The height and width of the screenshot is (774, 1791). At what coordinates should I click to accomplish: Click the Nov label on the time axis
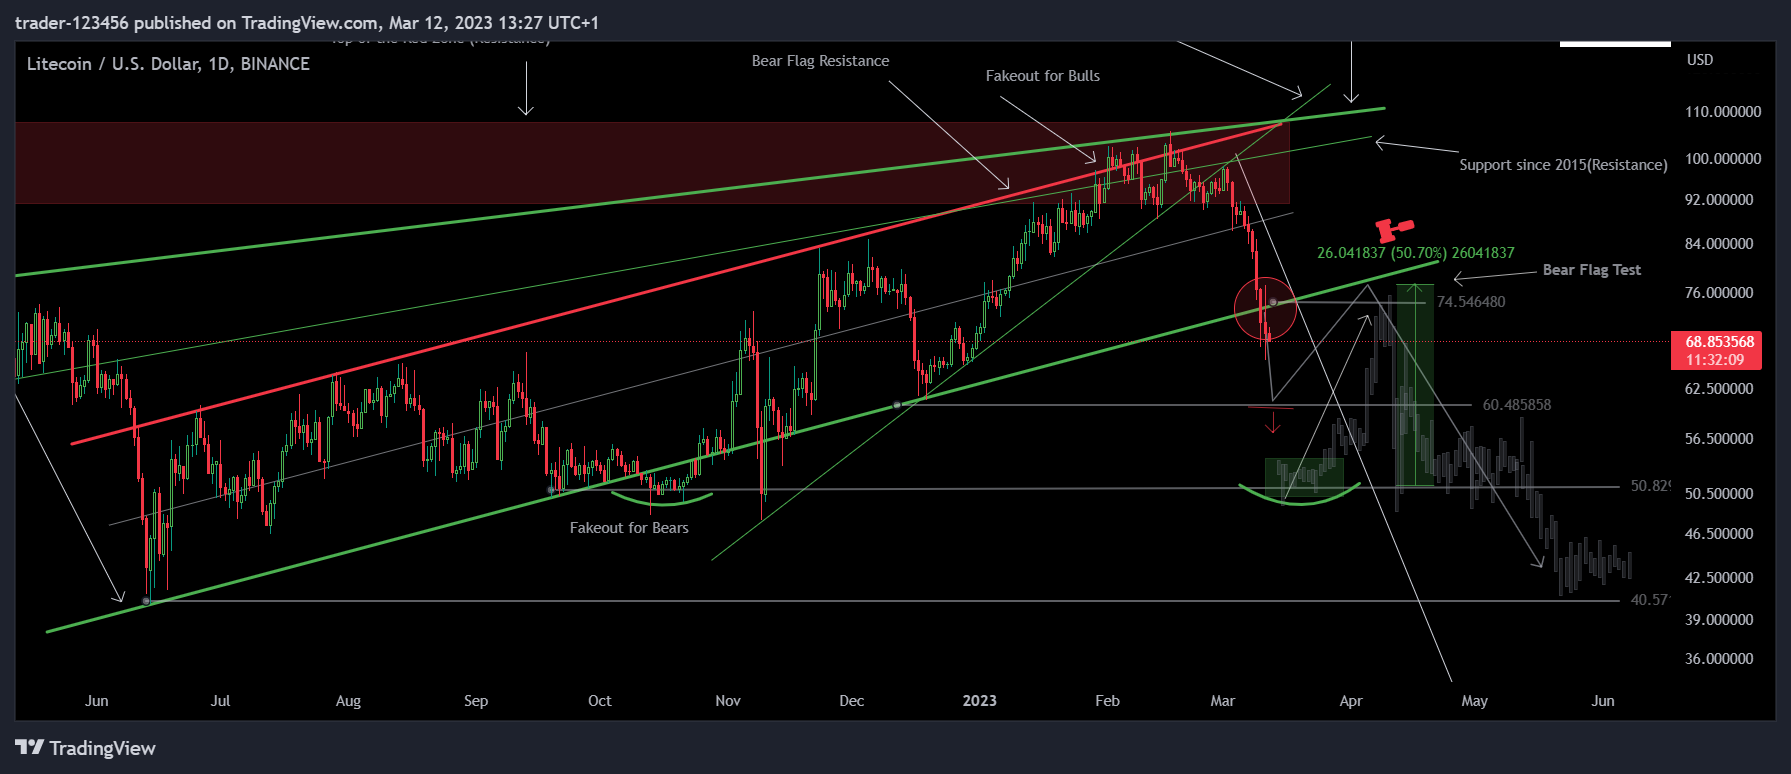pos(728,701)
